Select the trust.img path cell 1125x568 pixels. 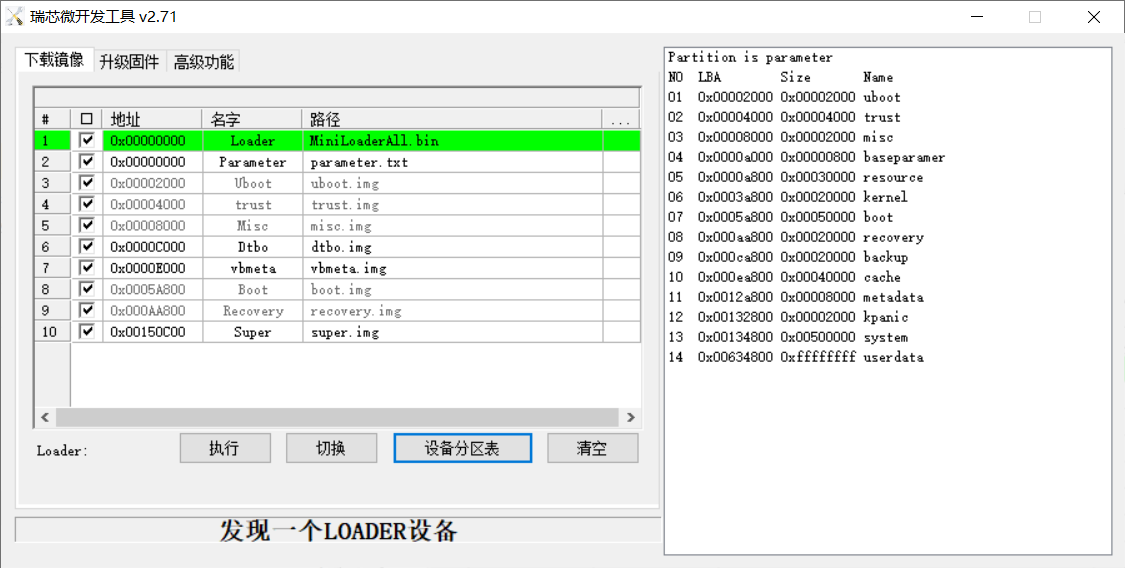[x=452, y=204]
